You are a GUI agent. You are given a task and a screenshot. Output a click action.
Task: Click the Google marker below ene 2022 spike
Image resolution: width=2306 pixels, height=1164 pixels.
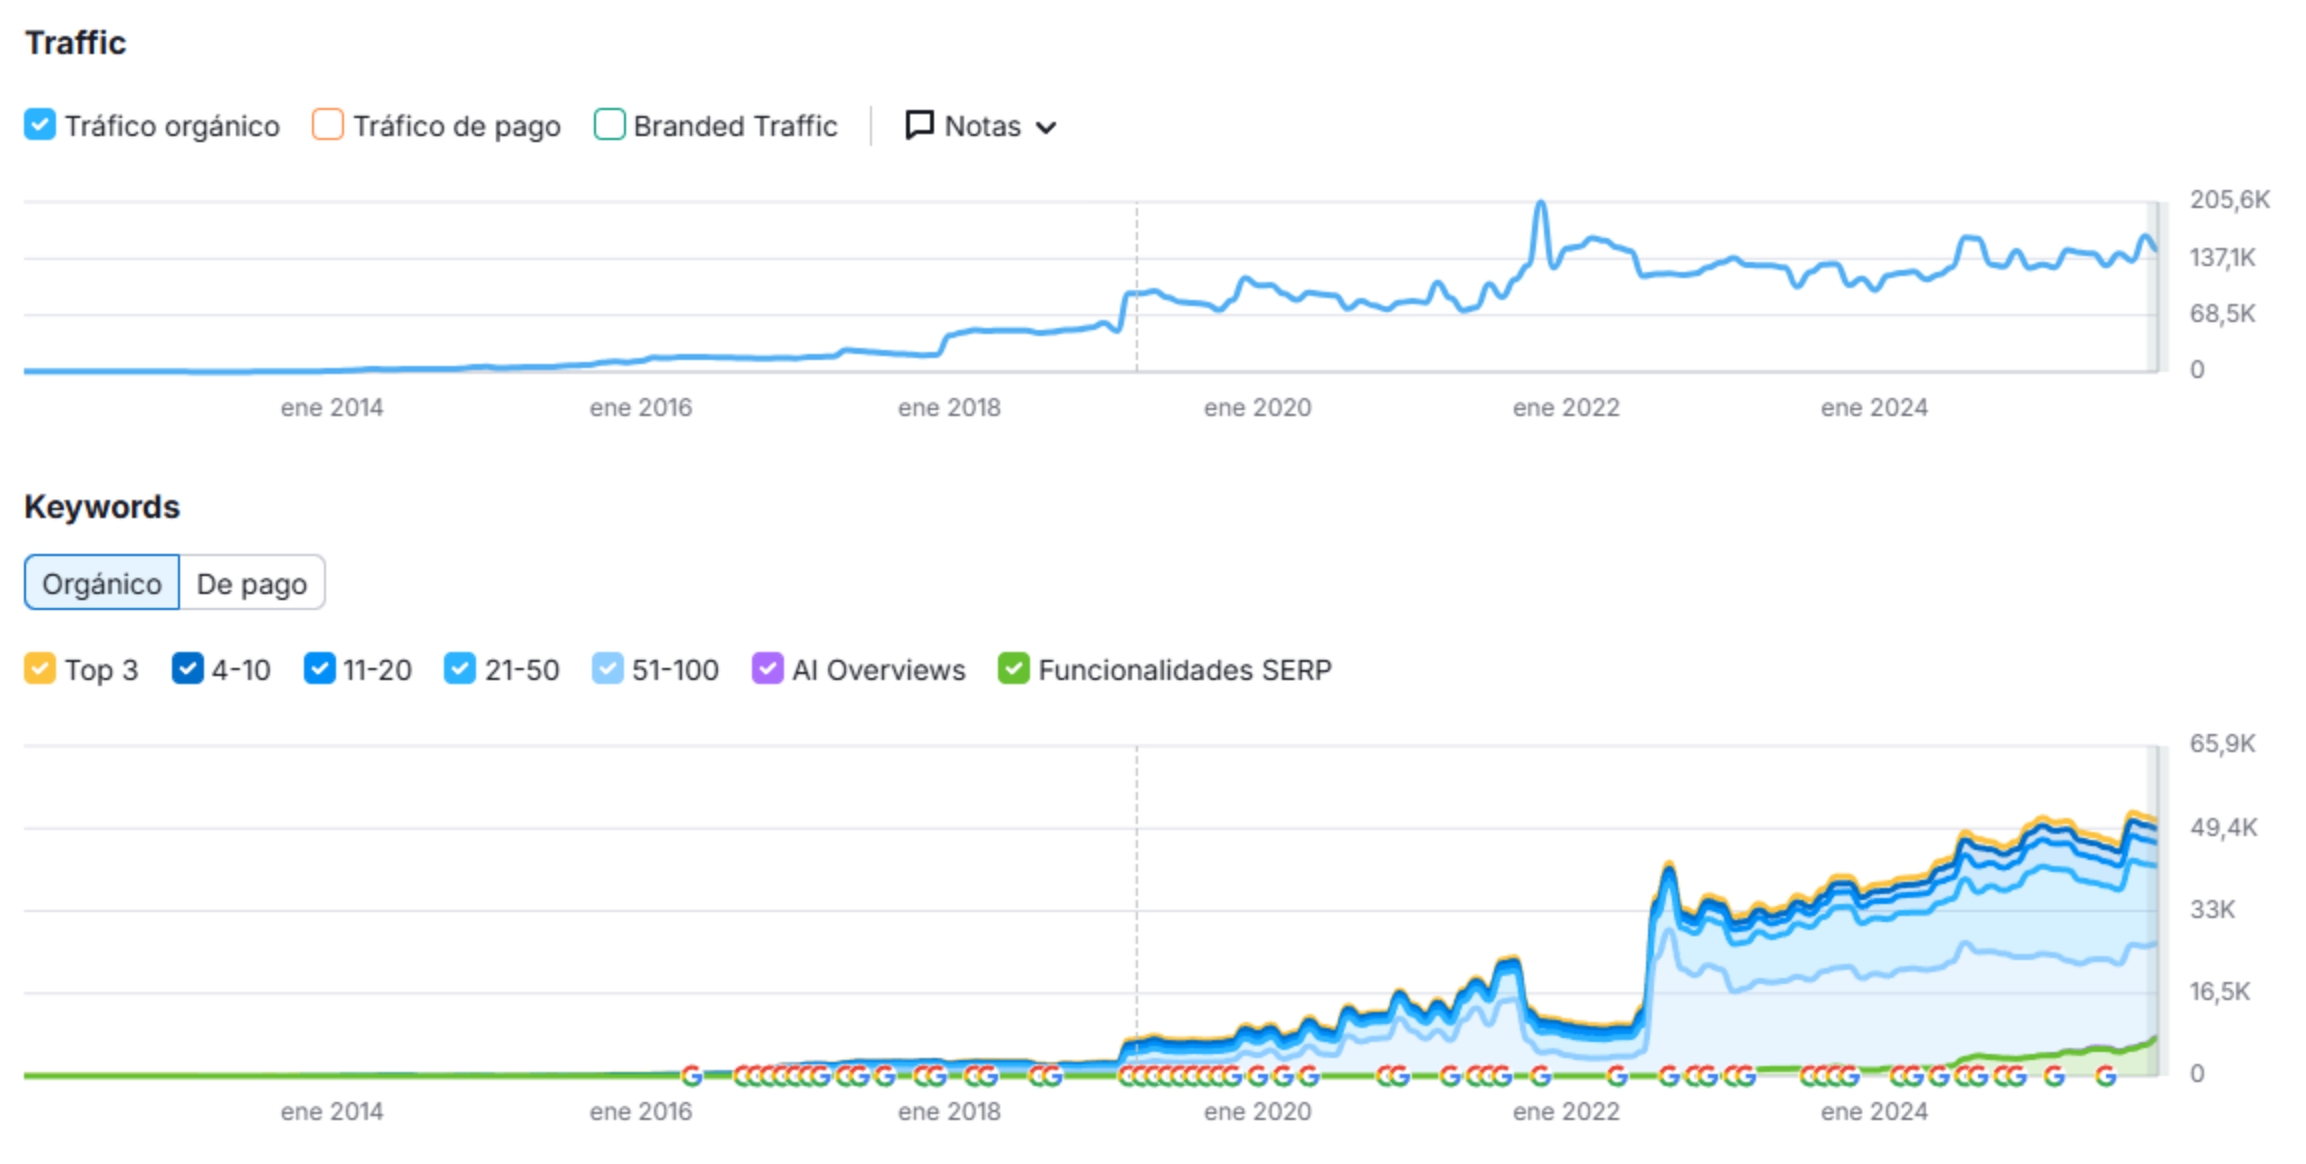1541,1076
